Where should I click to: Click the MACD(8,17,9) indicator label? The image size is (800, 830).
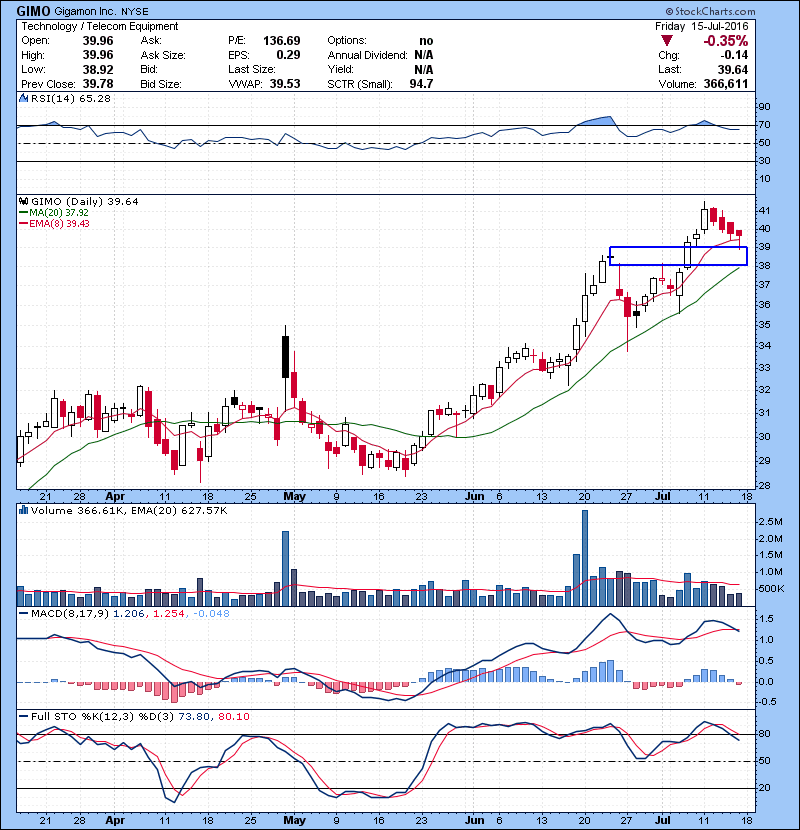tap(70, 614)
